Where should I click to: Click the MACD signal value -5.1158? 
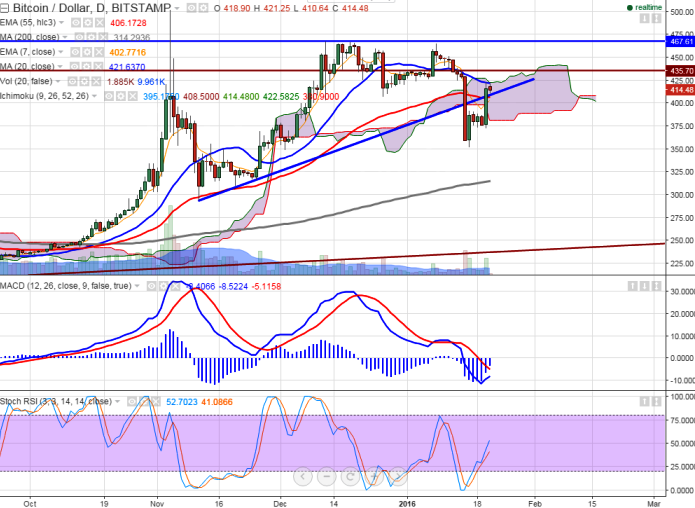point(266,286)
